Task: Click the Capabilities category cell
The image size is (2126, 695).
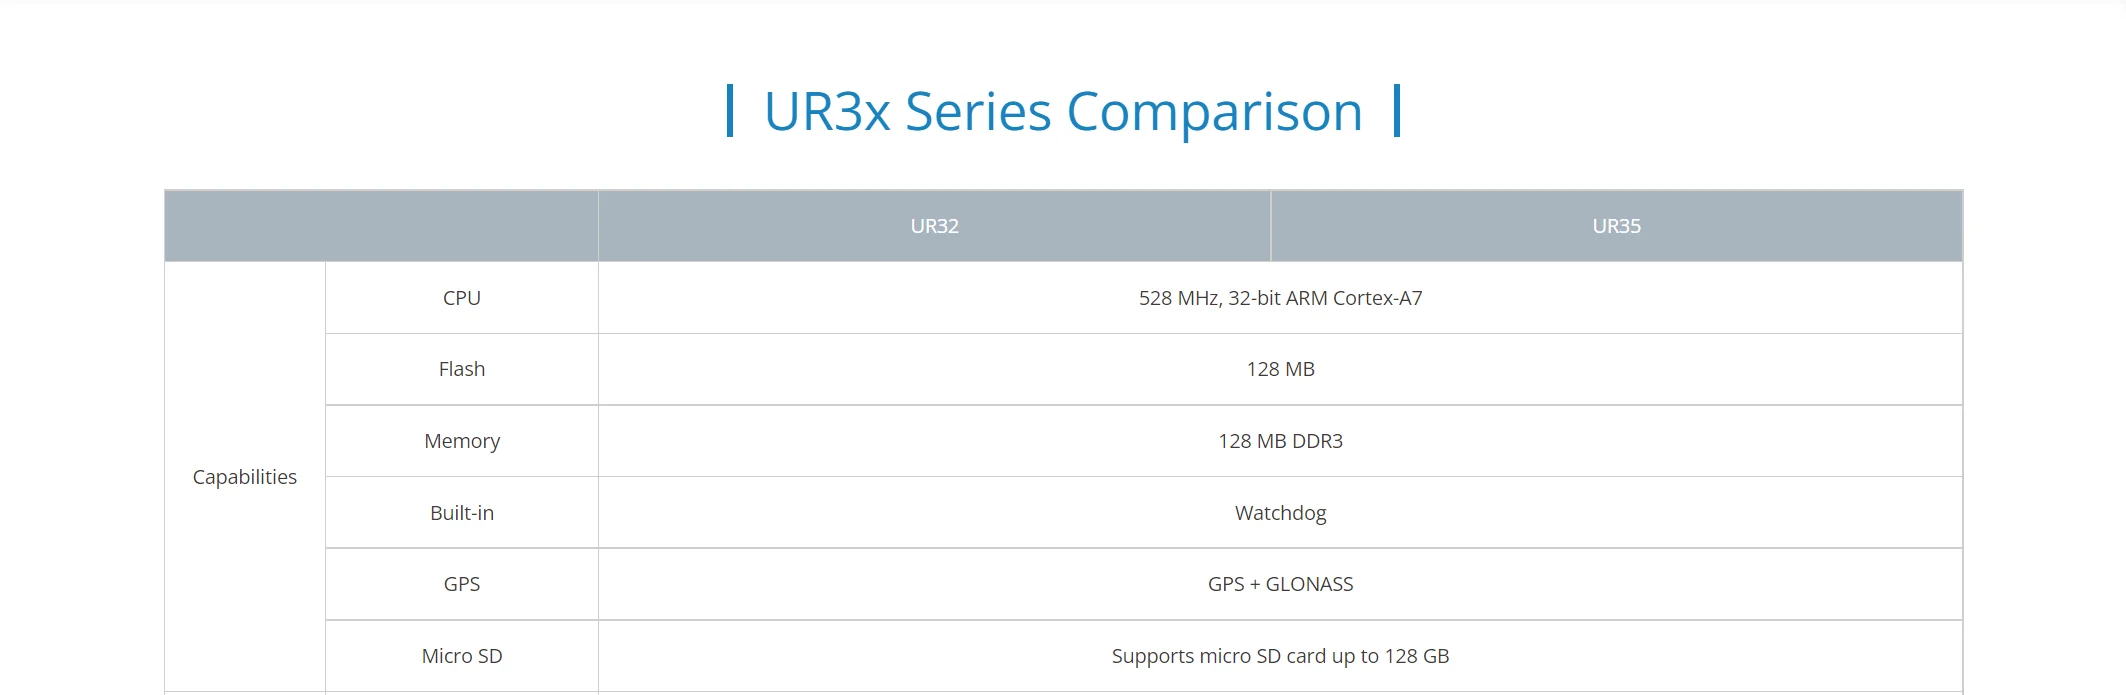Action: 245,477
